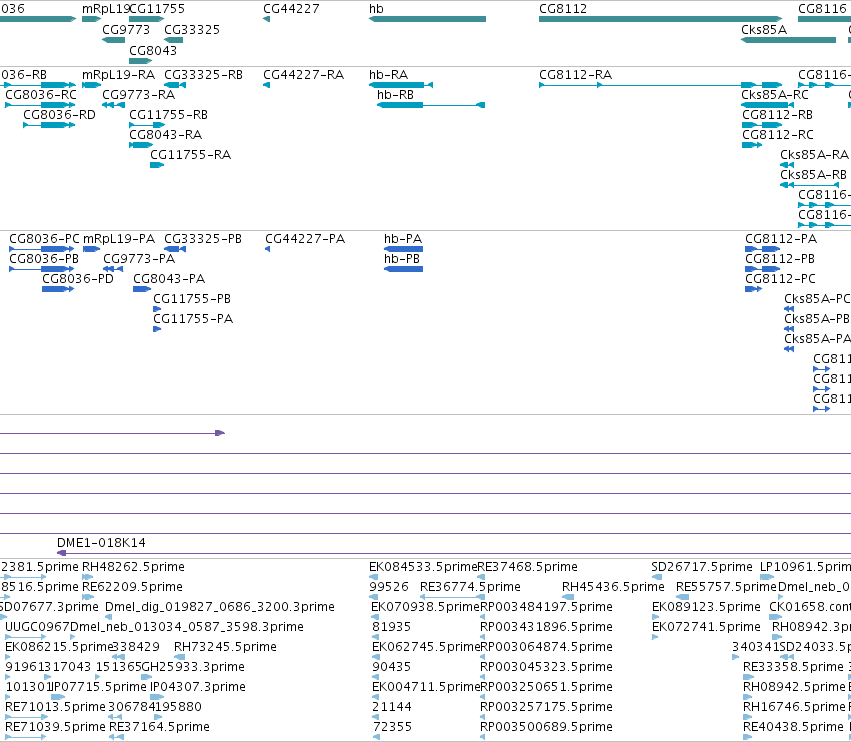Click the Cks85A-RB transcript label

(x=814, y=175)
